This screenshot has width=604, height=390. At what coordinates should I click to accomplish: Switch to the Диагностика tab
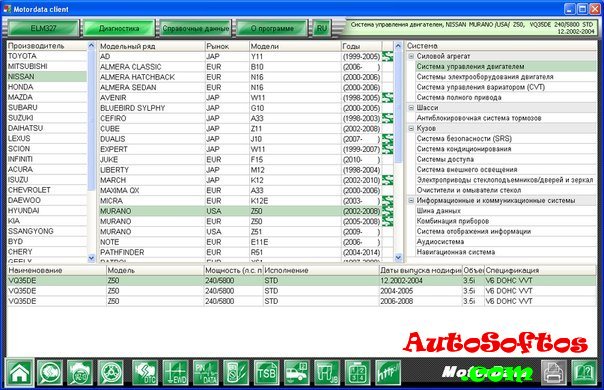click(119, 28)
